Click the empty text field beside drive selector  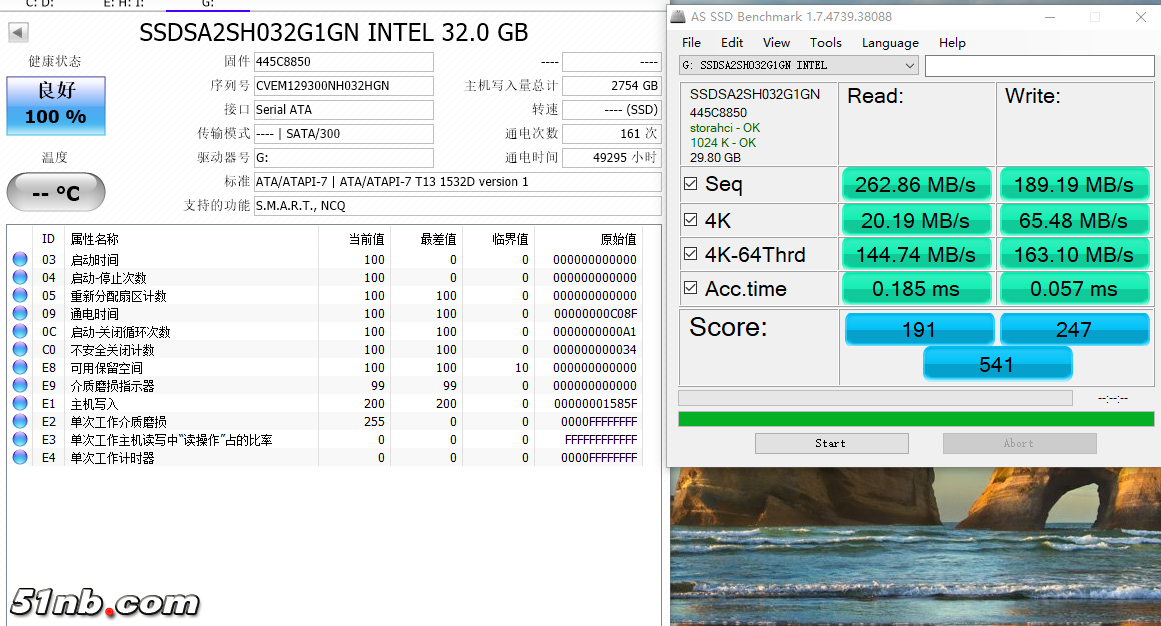1037,66
